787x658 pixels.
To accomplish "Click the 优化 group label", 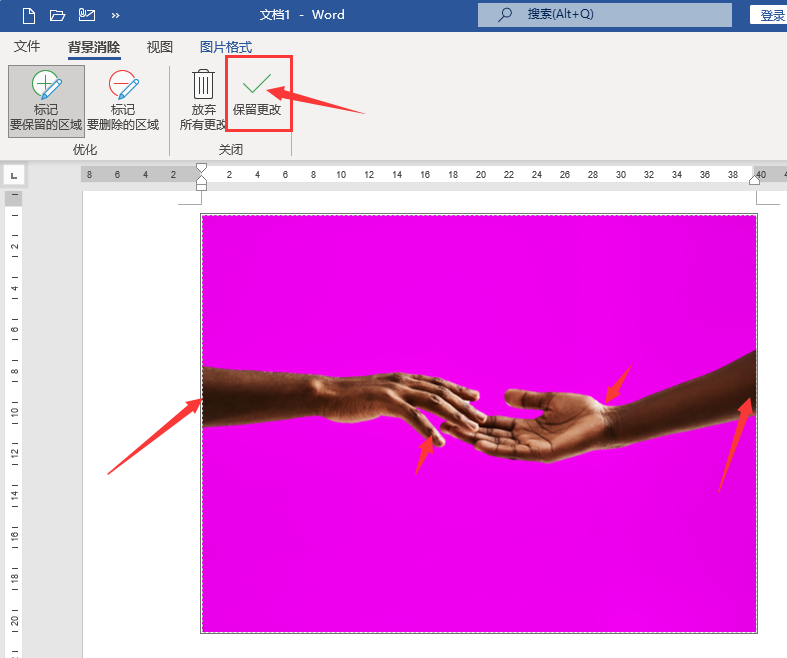I will click(x=85, y=150).
